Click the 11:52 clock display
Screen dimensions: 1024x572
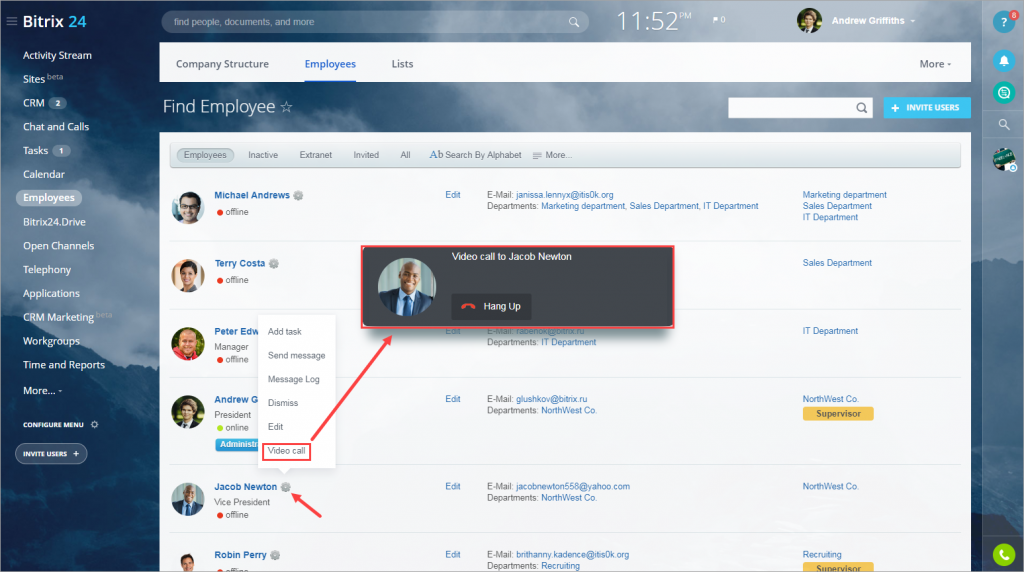tap(653, 21)
